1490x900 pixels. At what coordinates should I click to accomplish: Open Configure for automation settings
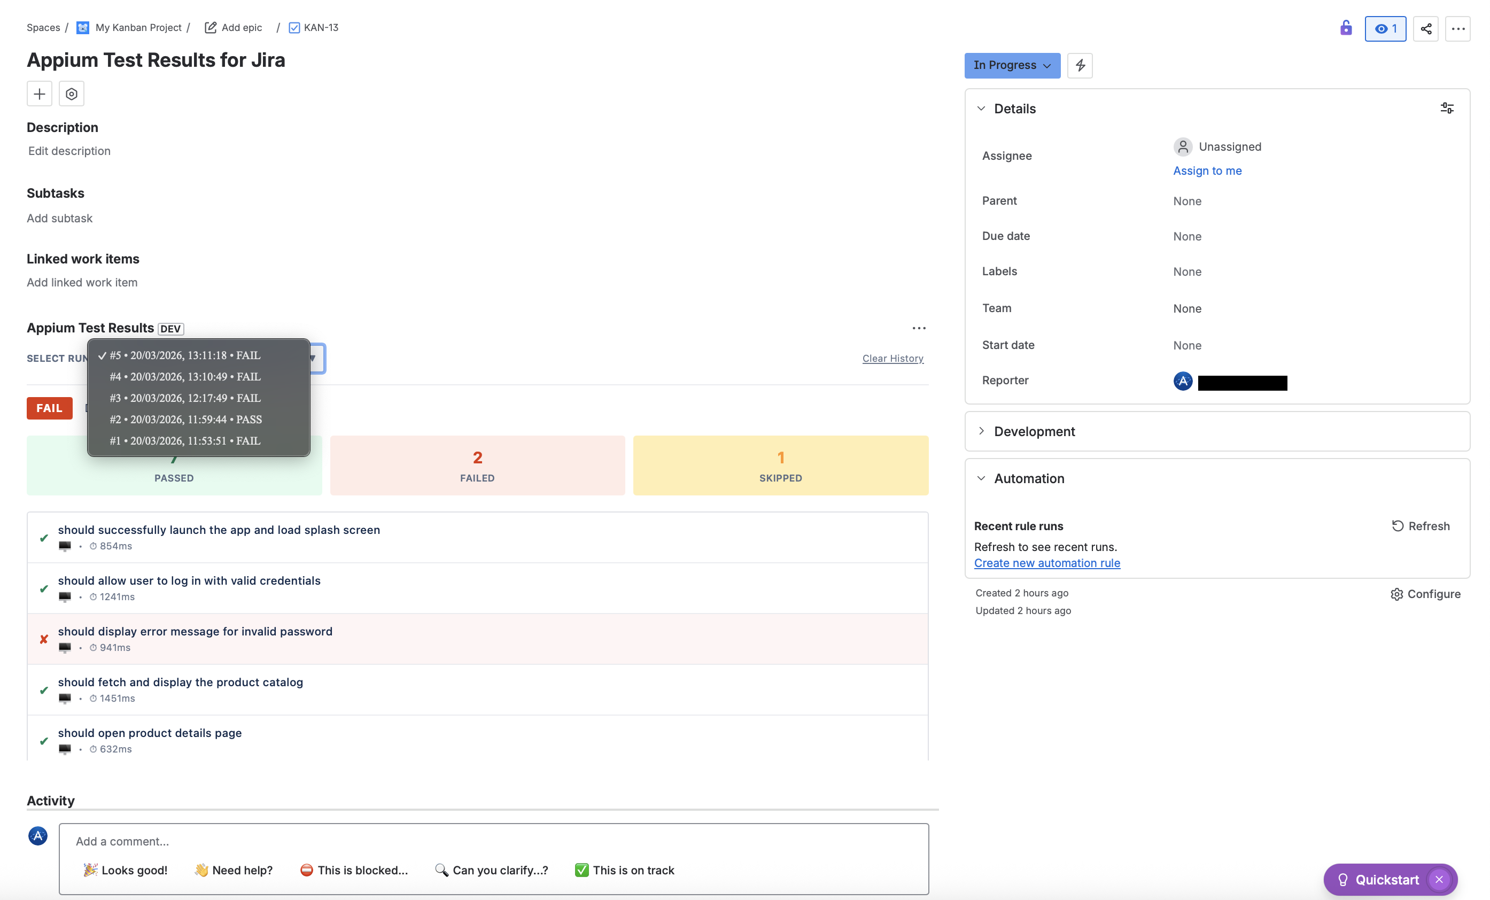click(1424, 594)
